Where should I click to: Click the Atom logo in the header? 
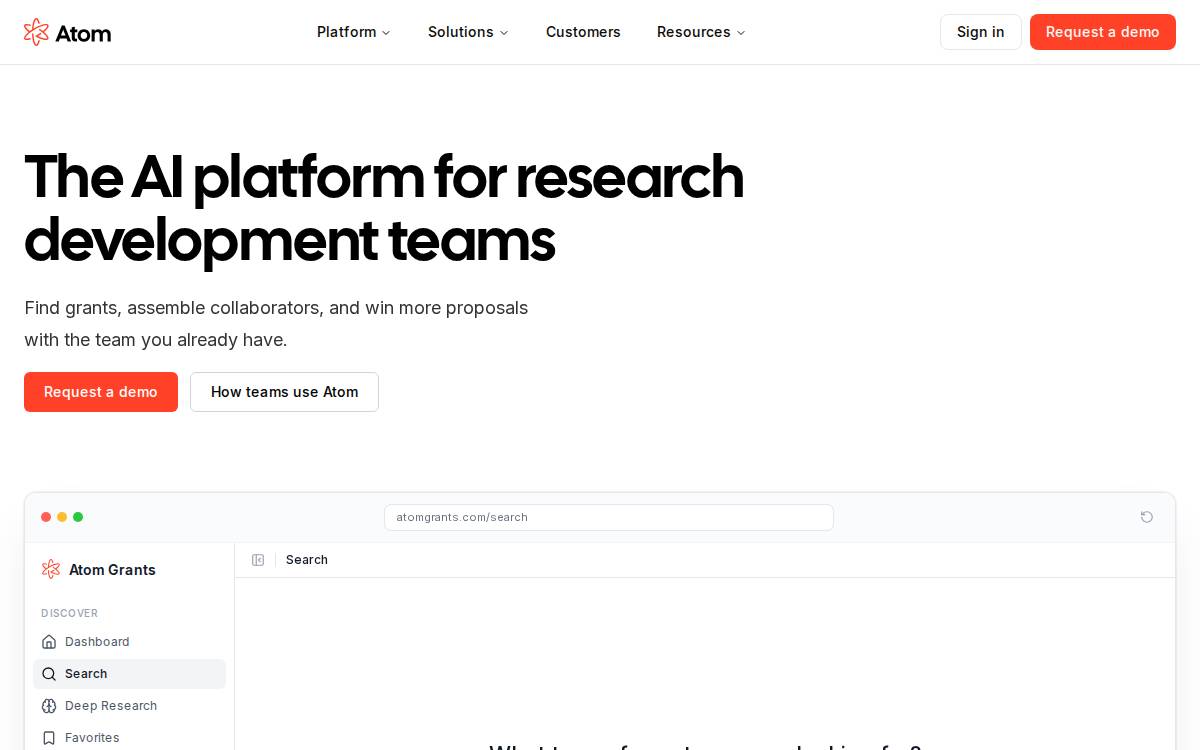pos(67,32)
